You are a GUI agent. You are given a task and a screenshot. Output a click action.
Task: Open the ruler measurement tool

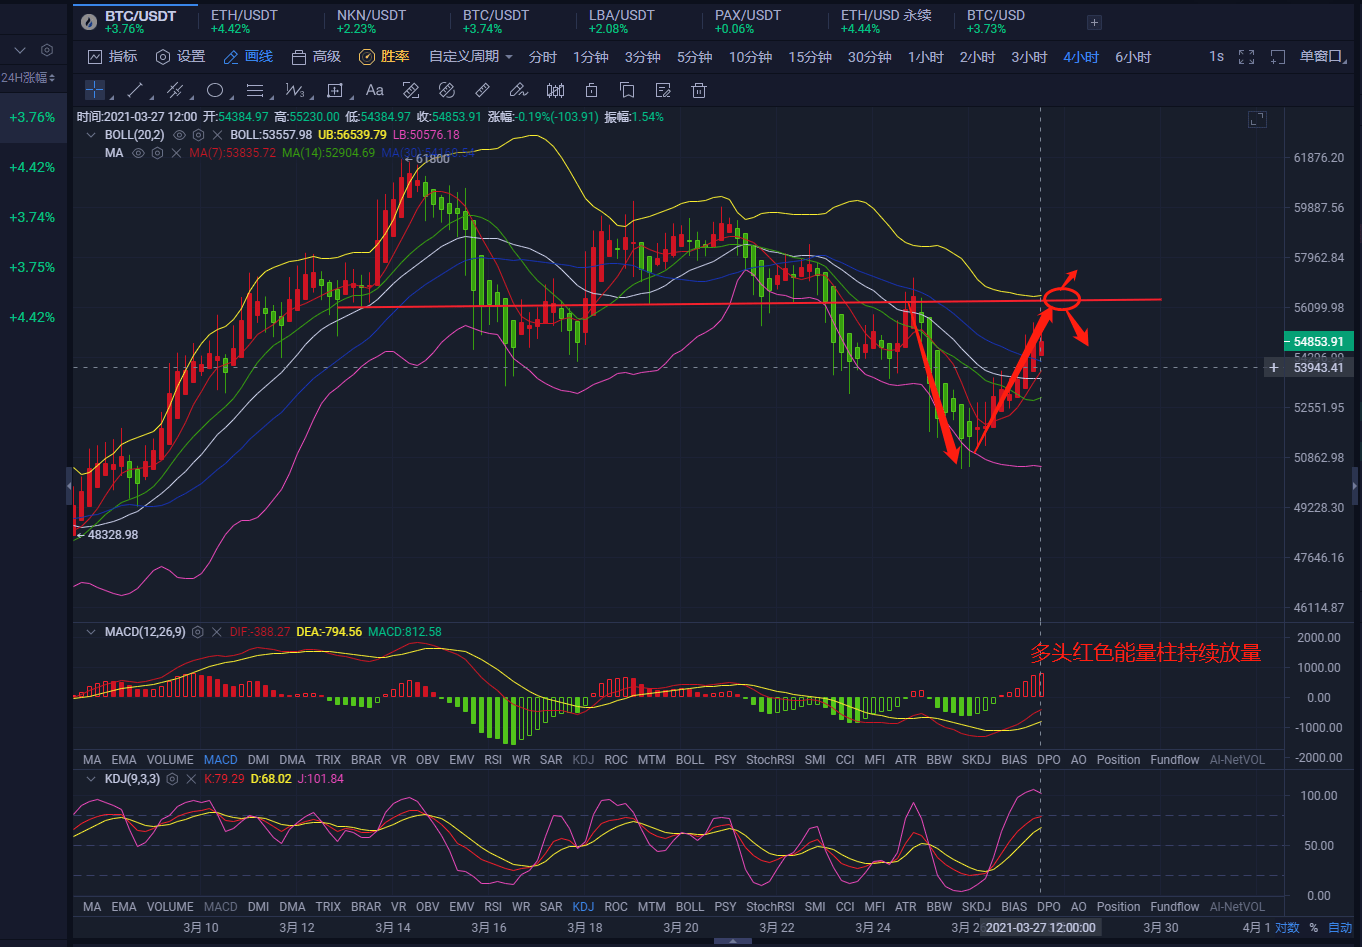click(x=483, y=90)
